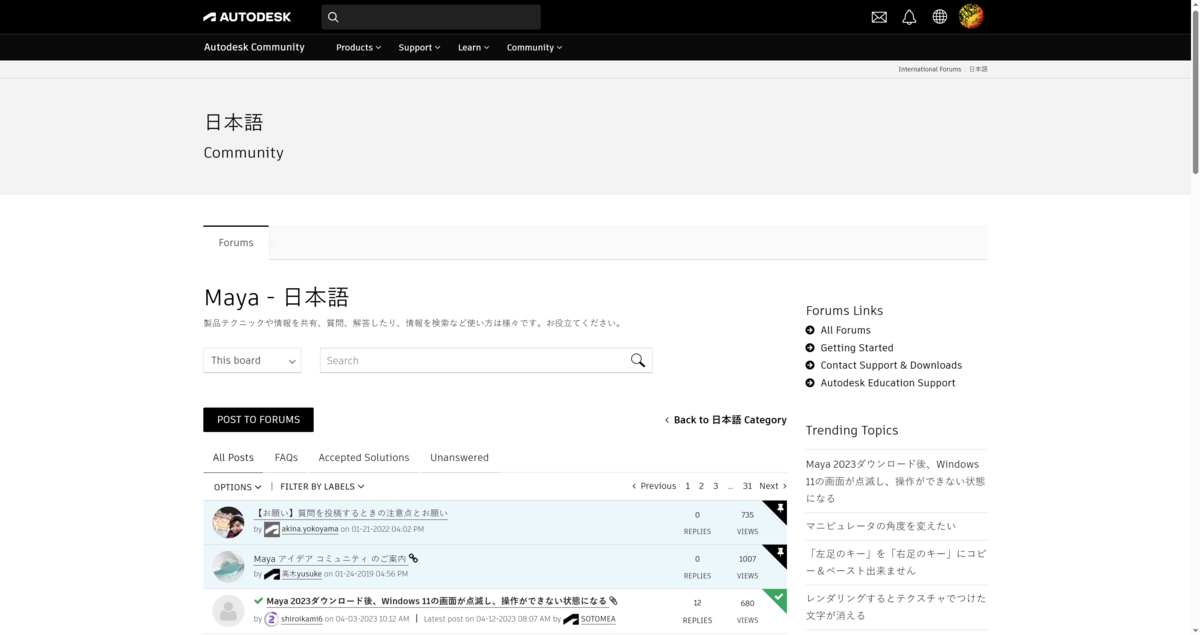
Task: Open 高木yusuke's profile link
Action: click(x=302, y=574)
